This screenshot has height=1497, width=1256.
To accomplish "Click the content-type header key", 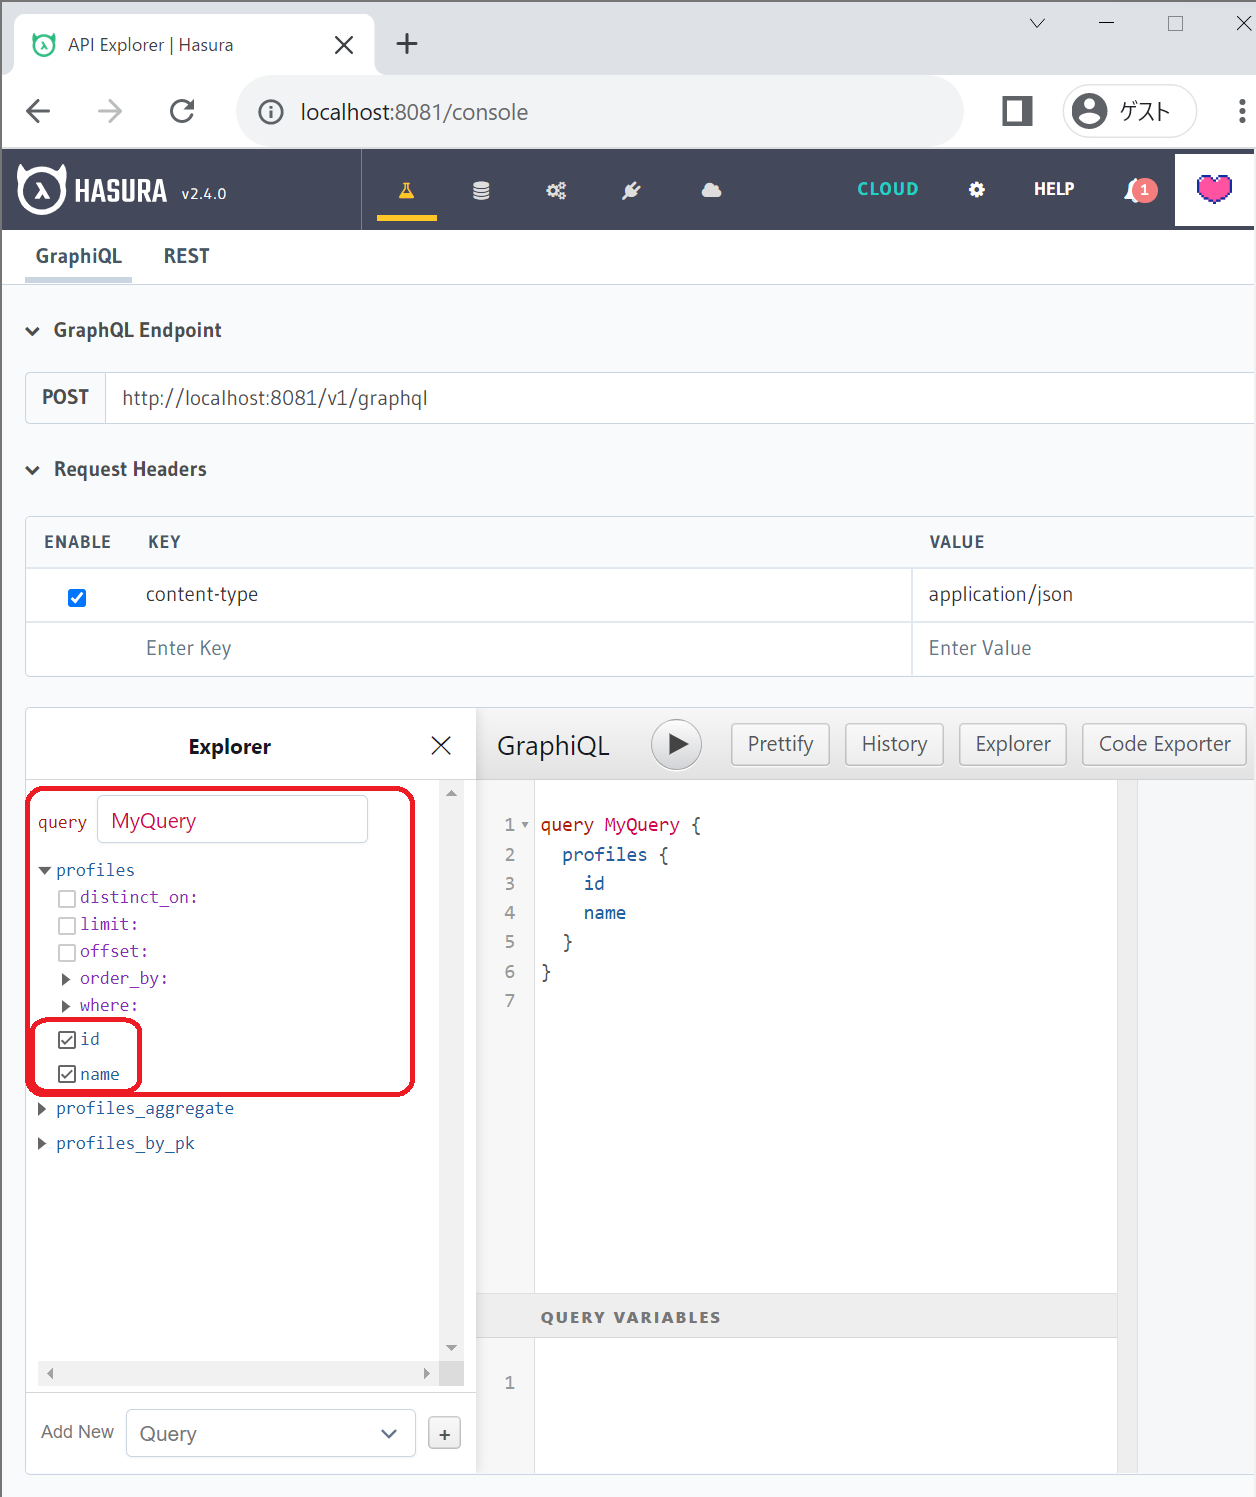I will (202, 595).
